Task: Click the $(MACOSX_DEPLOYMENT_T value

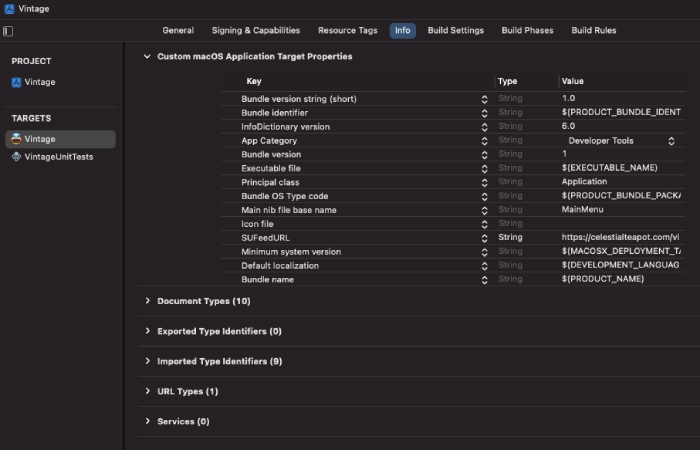Action: (621, 251)
